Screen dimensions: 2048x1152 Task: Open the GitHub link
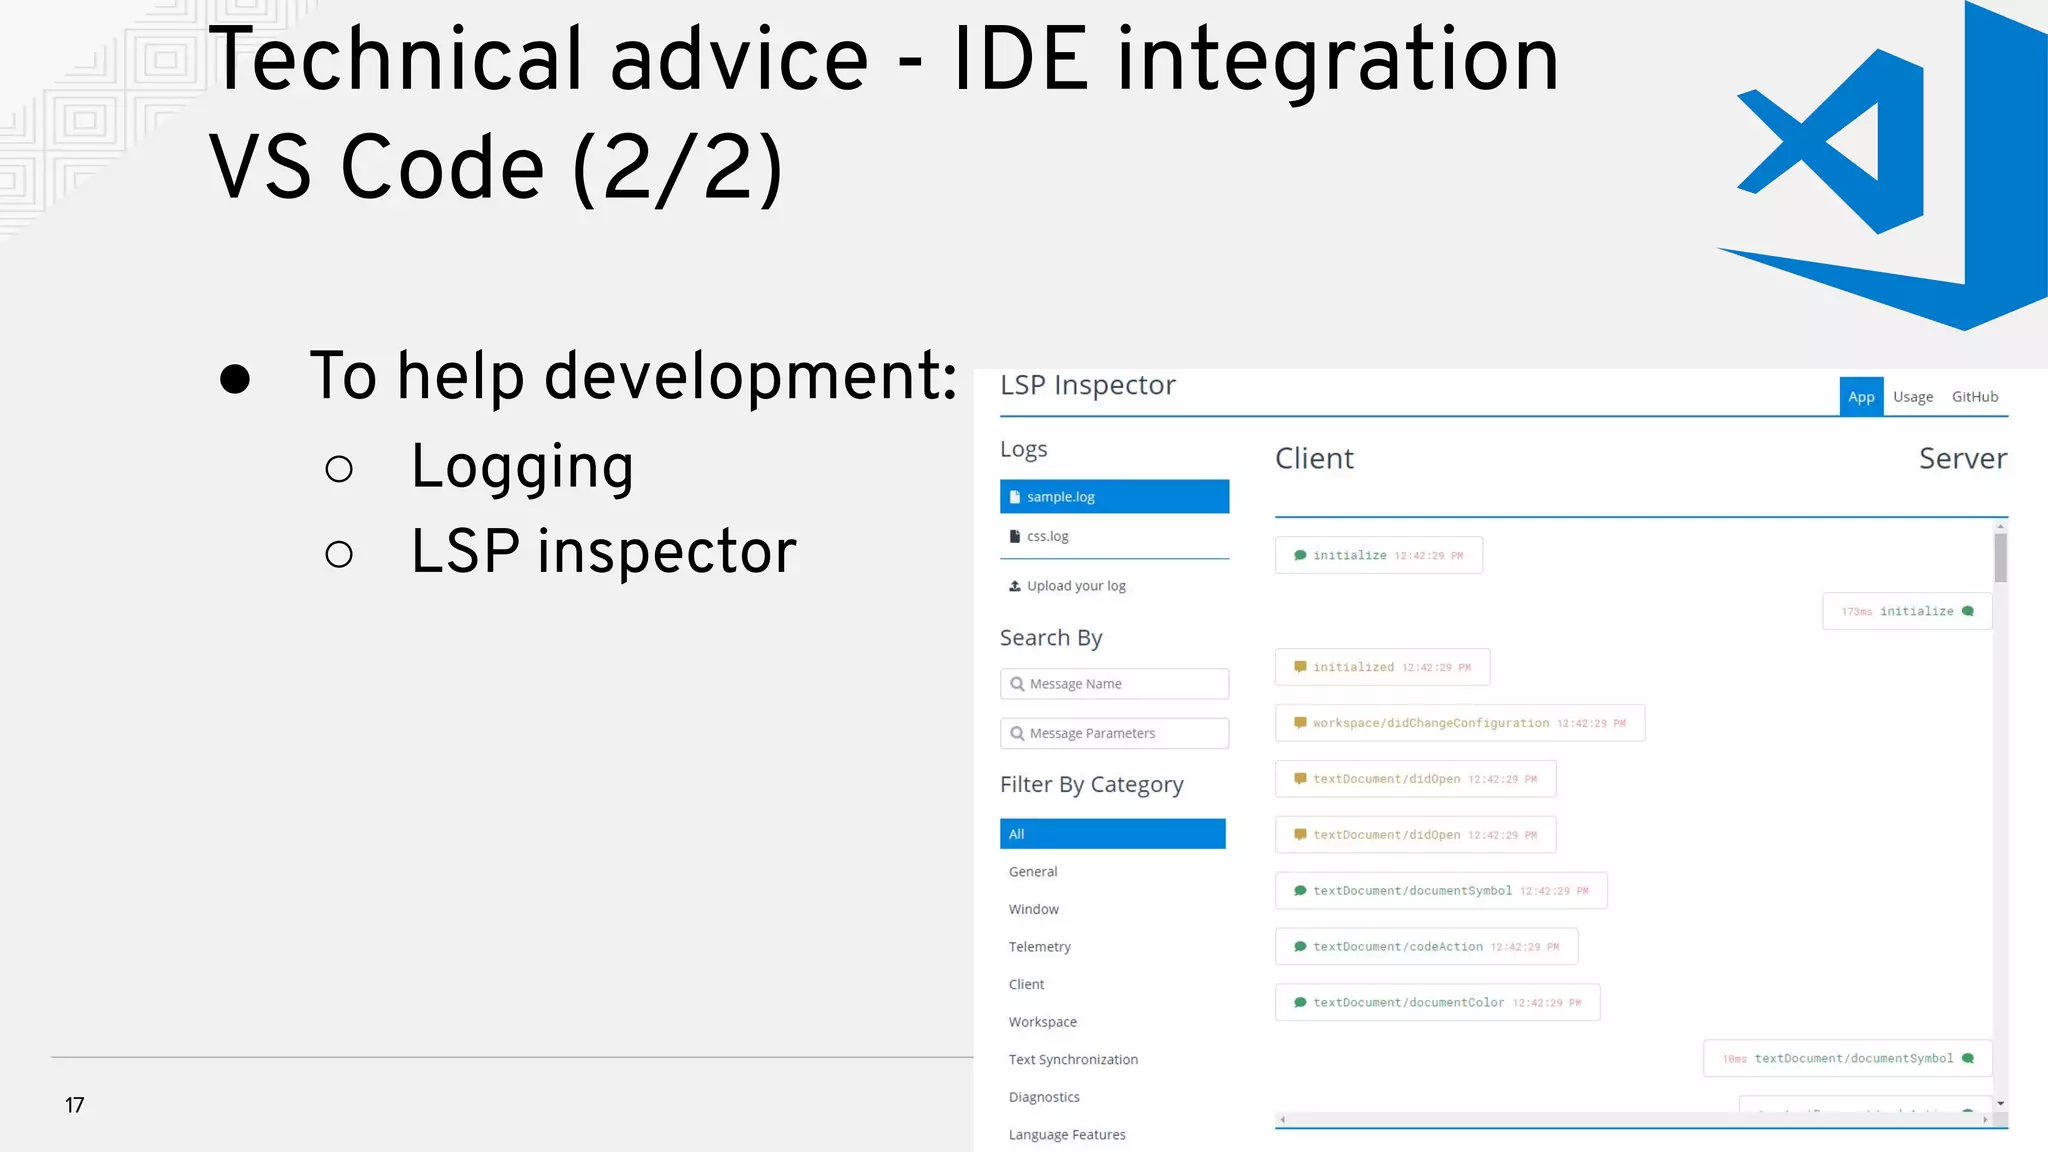pos(1975,397)
